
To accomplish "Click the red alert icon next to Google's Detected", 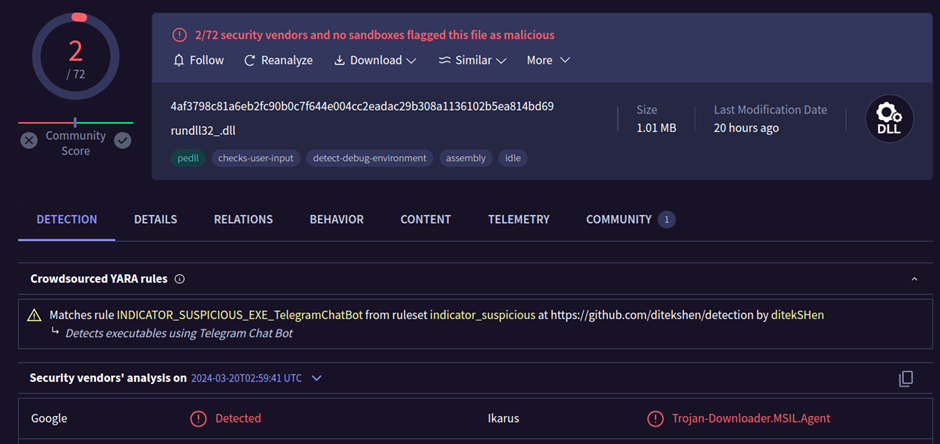I will coord(198,418).
